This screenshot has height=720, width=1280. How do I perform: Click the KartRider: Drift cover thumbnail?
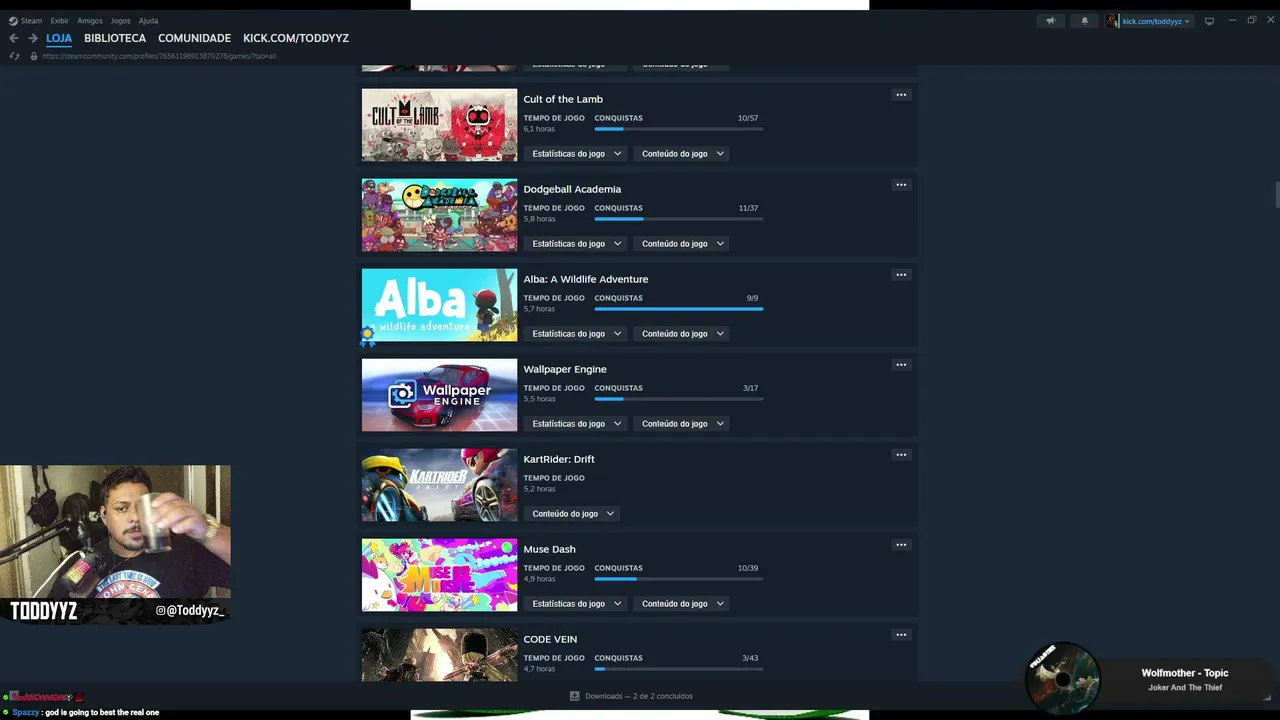439,485
